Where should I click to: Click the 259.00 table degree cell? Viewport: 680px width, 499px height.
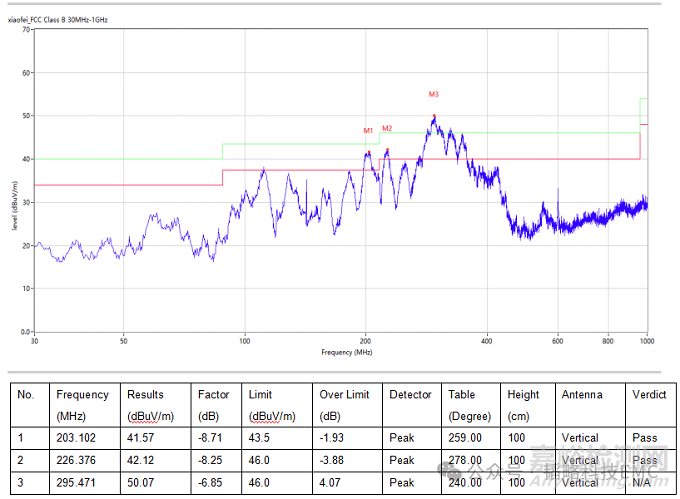tap(465, 438)
